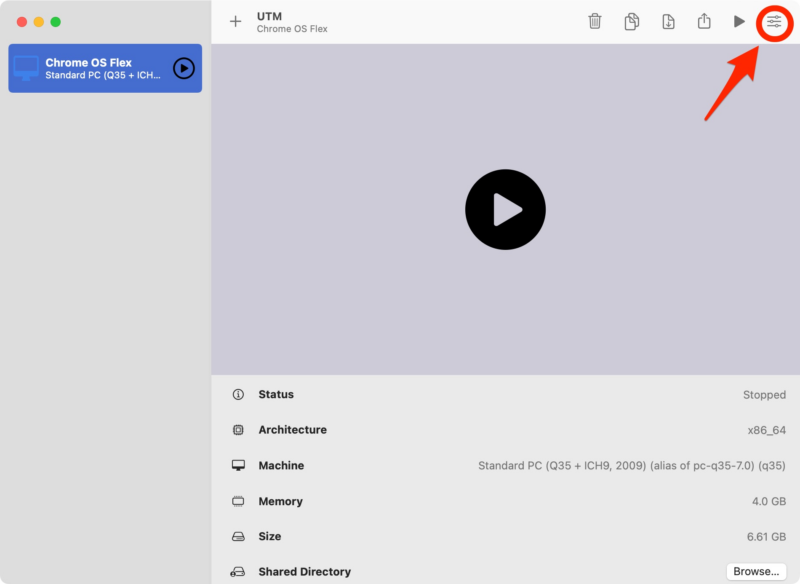The height and width of the screenshot is (584, 800).
Task: Click the 4.0 GB memory value
Action: 769,501
